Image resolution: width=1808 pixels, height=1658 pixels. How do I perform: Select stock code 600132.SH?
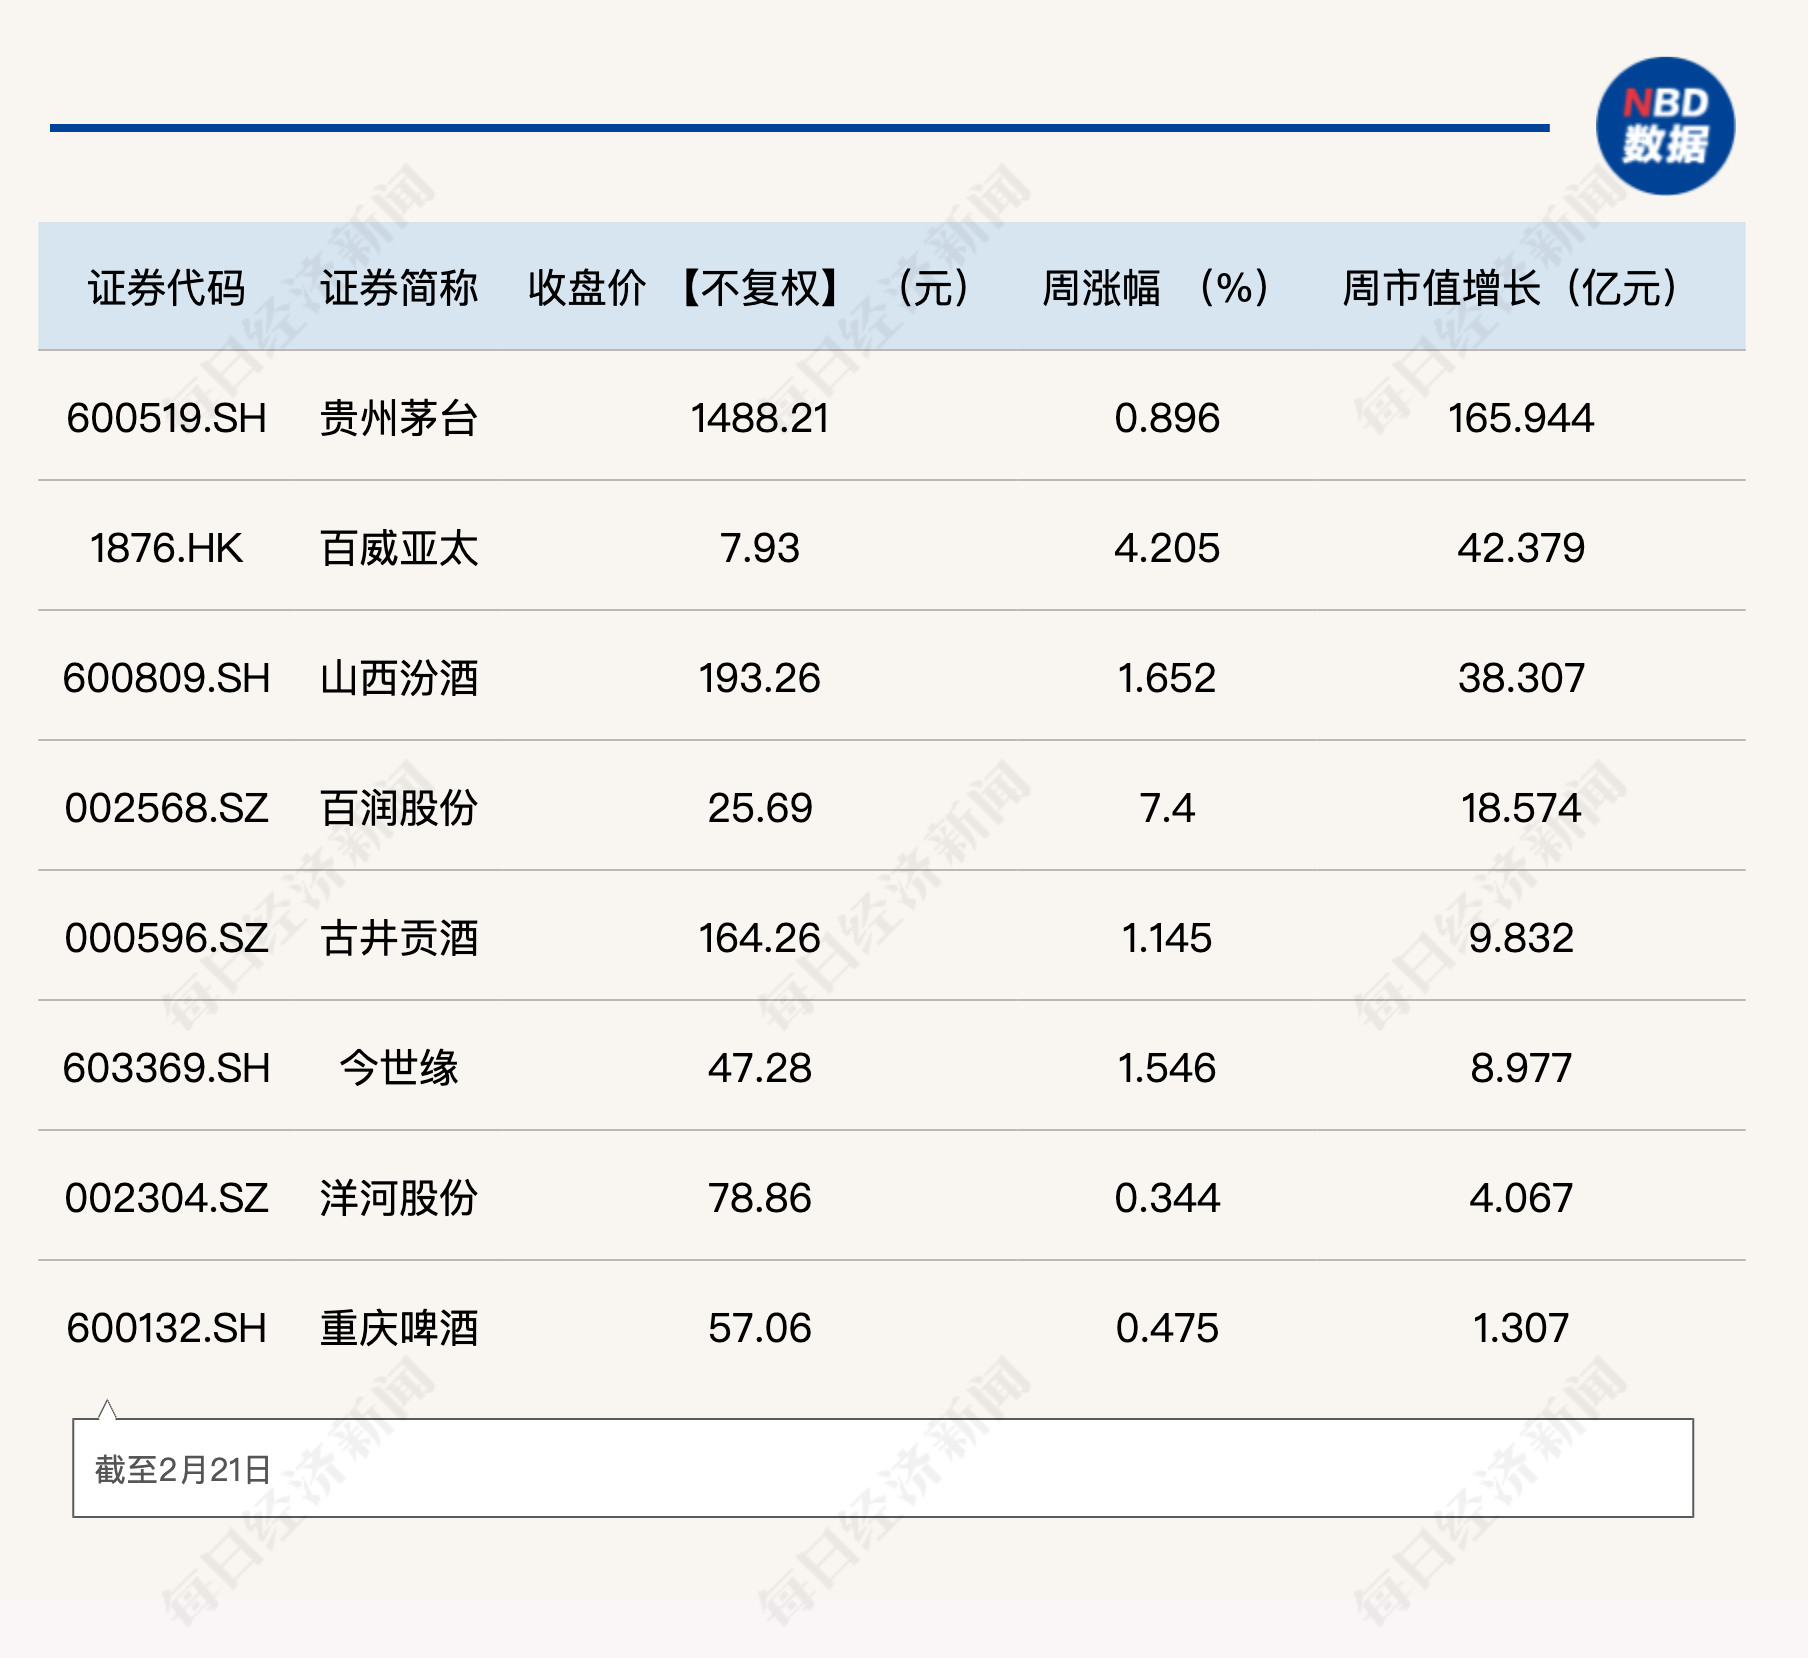167,1328
